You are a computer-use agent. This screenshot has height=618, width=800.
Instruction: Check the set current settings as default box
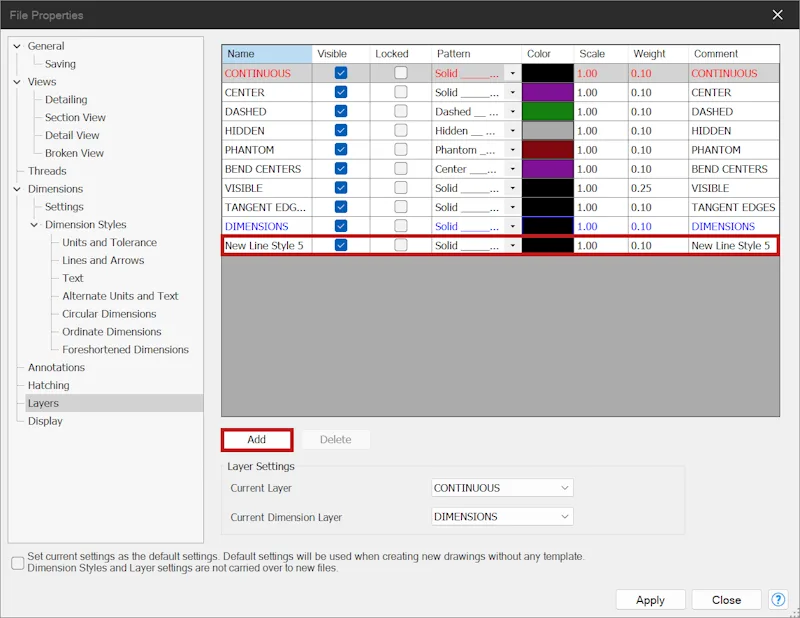click(x=17, y=563)
